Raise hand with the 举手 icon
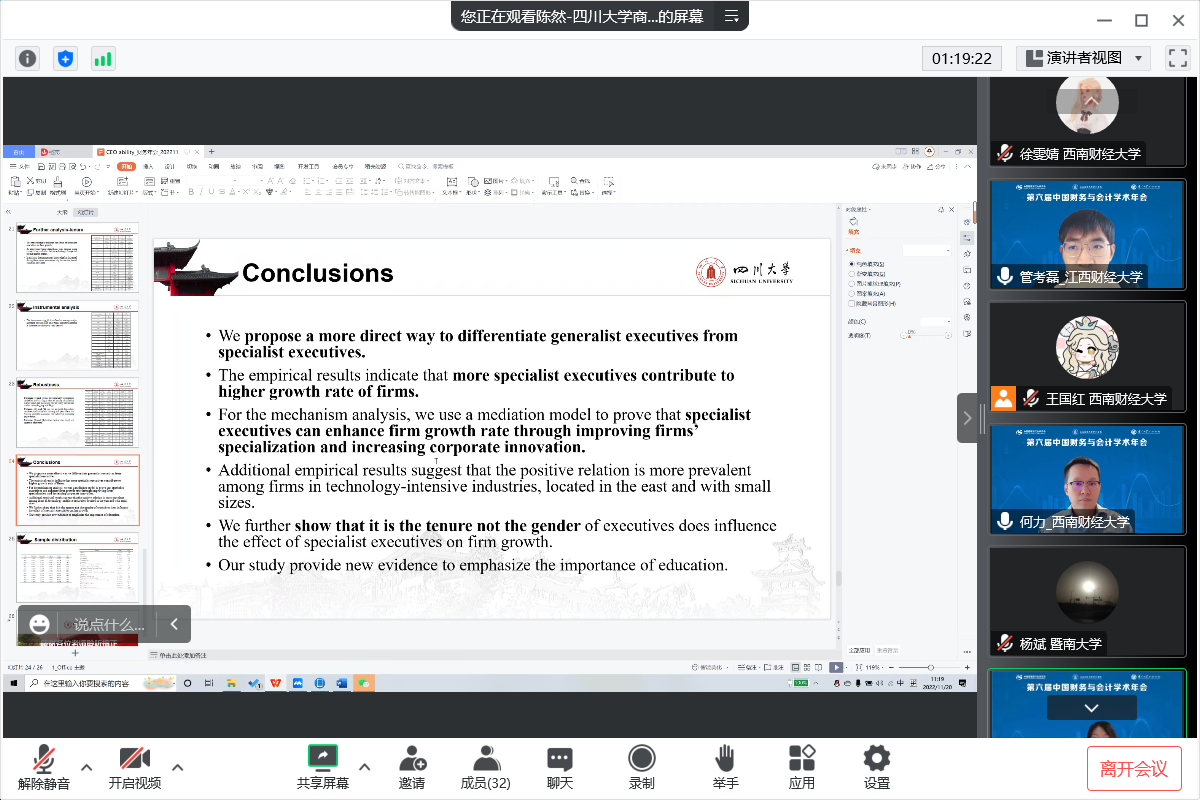The image size is (1200, 800). 725,767
